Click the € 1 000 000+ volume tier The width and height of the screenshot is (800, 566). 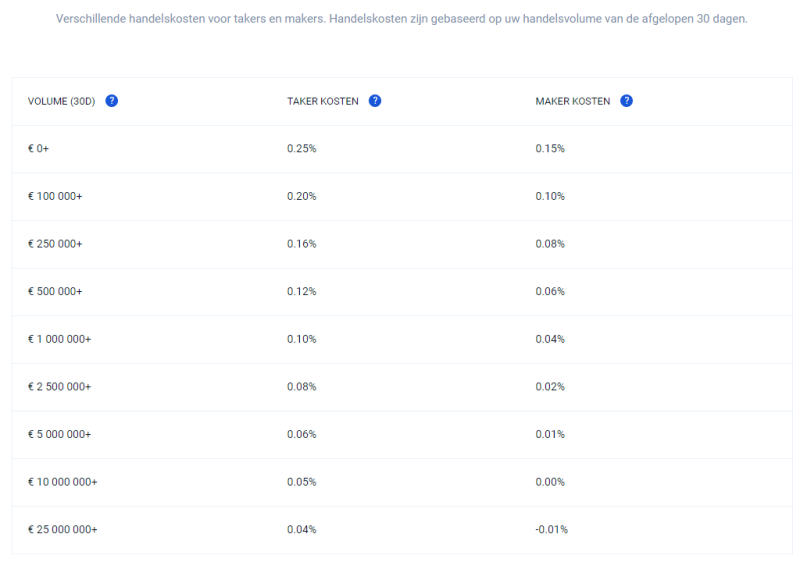coord(59,339)
